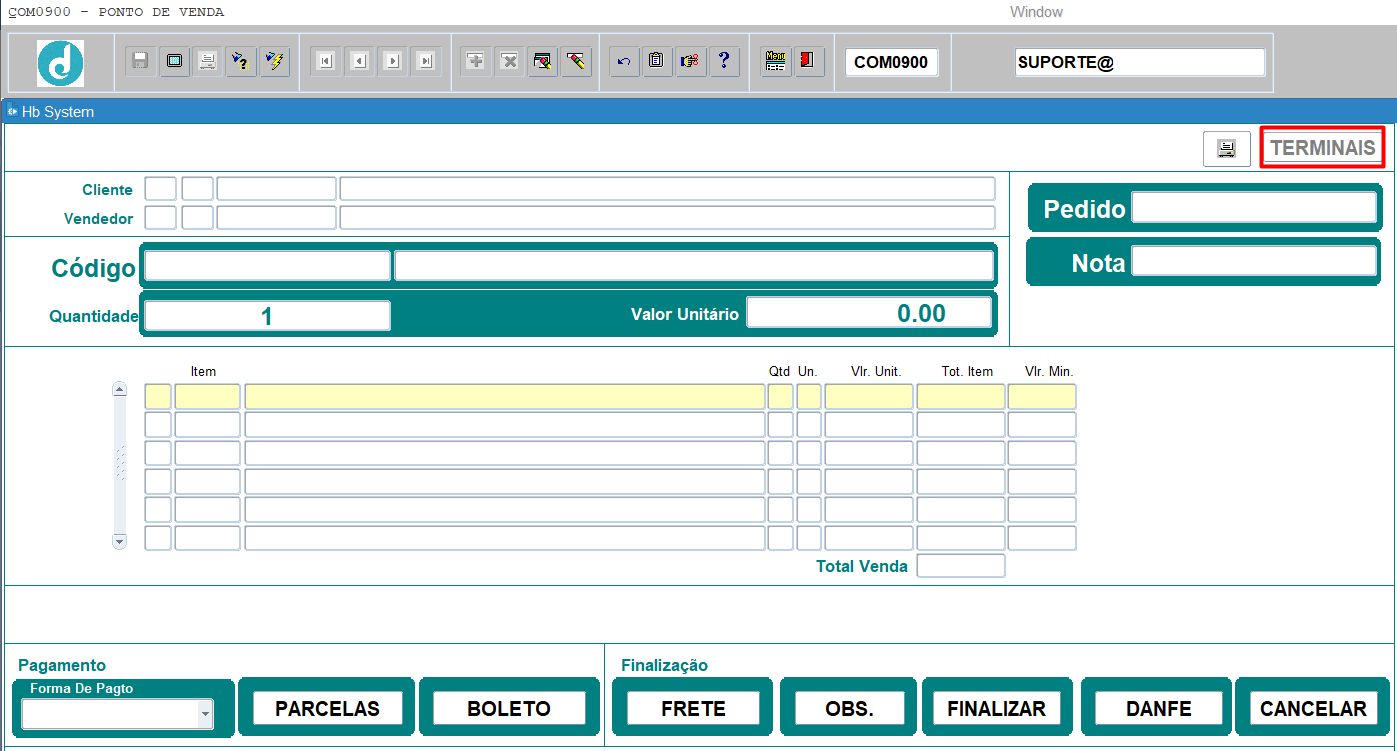
Task: Click the clear eraser icon
Action: (x=576, y=62)
